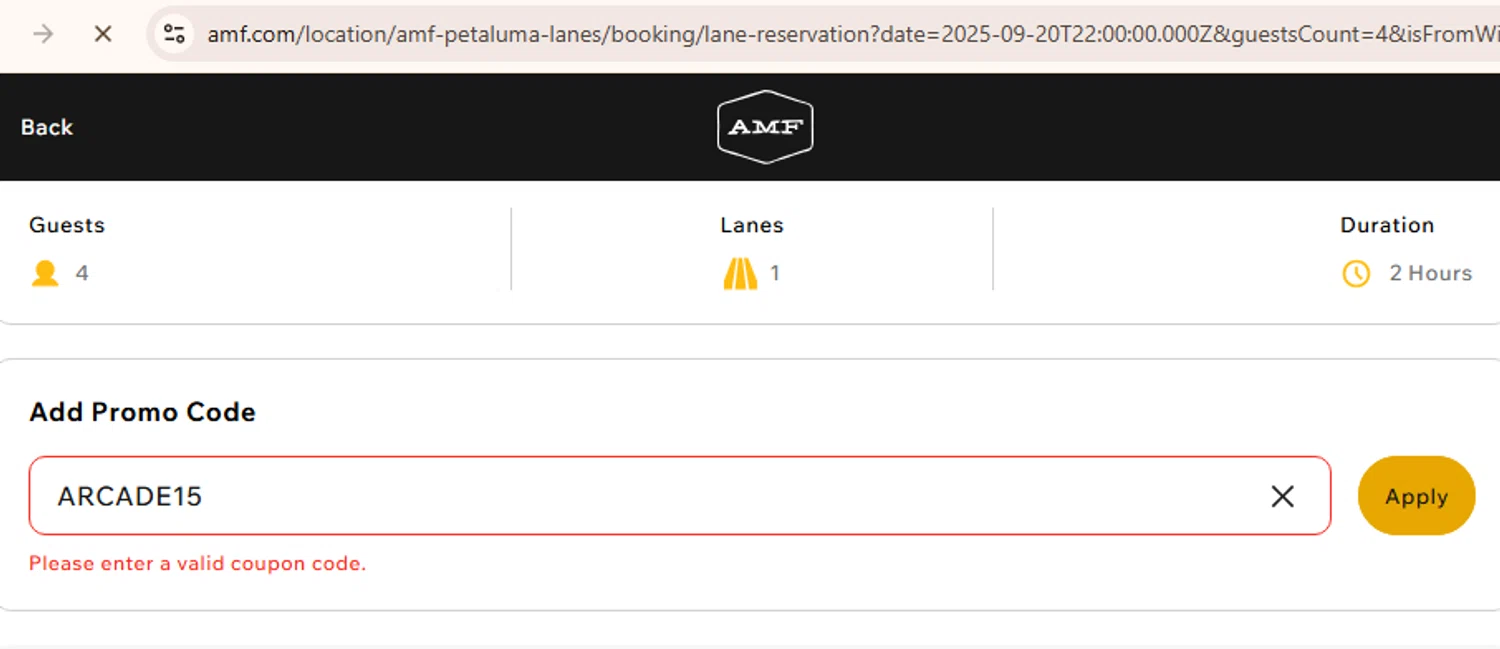The image size is (1500, 649).
Task: Open site information icon in address bar
Action: 174,34
